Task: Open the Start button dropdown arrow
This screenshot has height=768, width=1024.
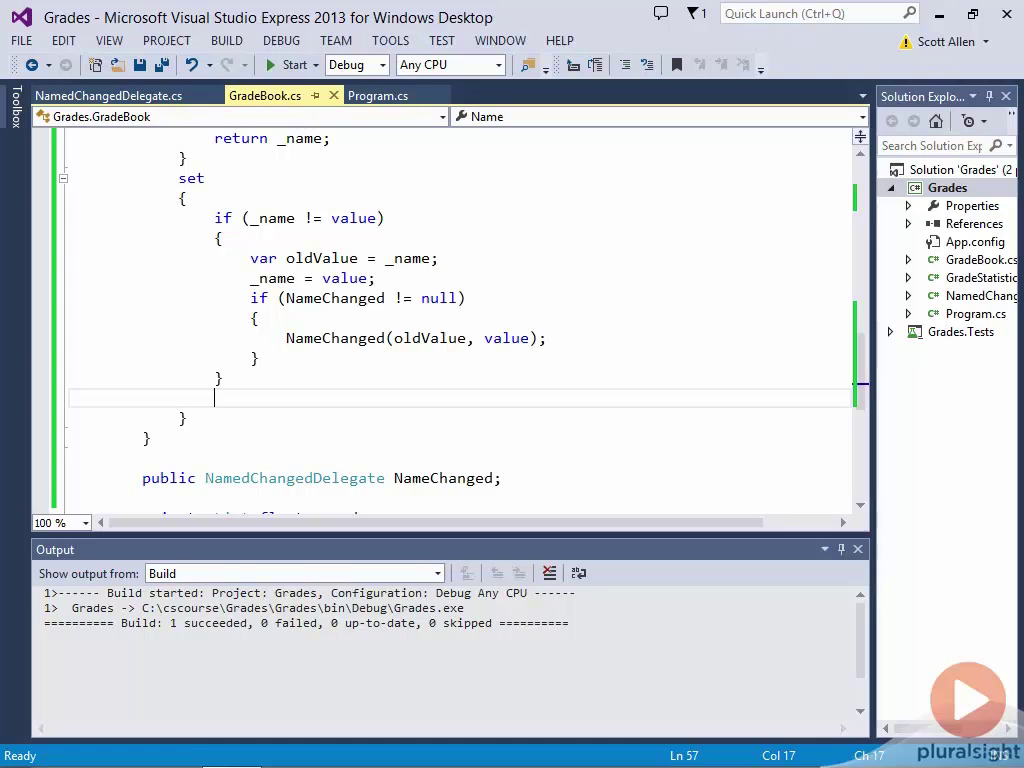Action: click(x=316, y=65)
